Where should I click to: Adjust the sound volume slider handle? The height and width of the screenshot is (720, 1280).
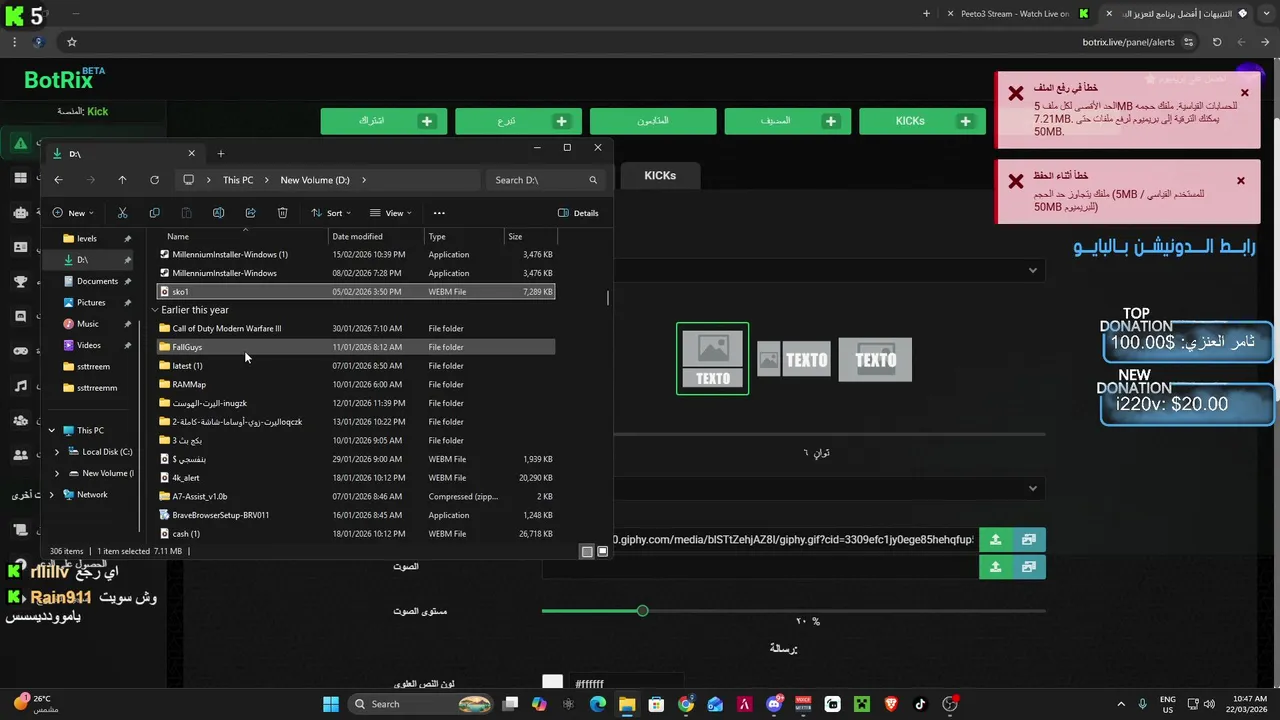pyautogui.click(x=642, y=610)
